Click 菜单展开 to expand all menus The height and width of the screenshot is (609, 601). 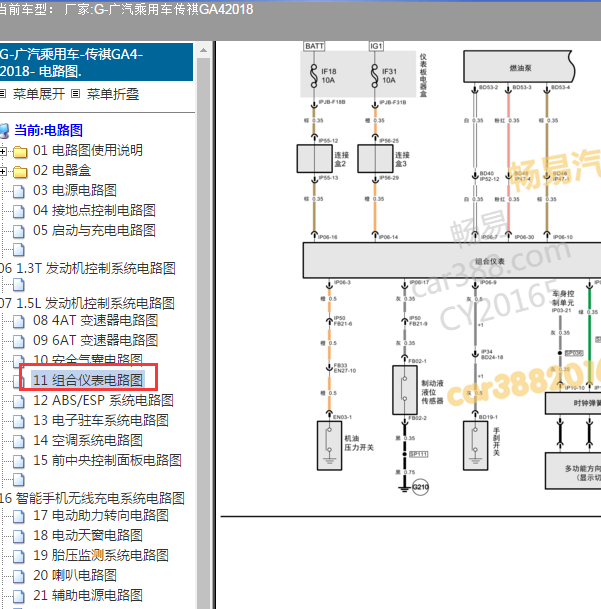[39, 94]
